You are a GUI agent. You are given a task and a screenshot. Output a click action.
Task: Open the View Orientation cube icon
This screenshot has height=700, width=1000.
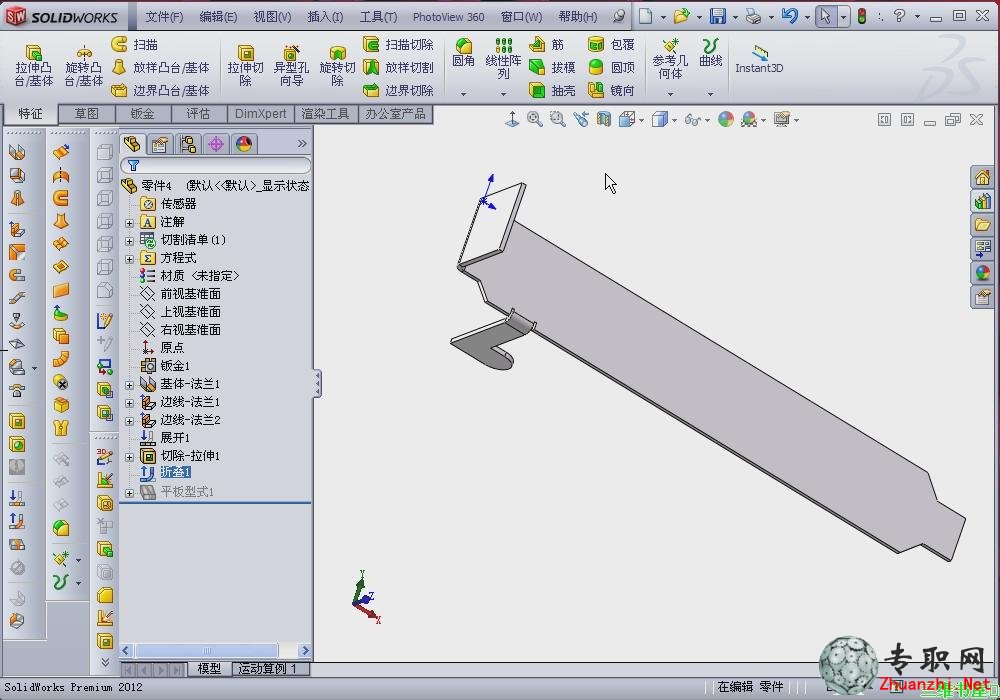click(x=627, y=119)
